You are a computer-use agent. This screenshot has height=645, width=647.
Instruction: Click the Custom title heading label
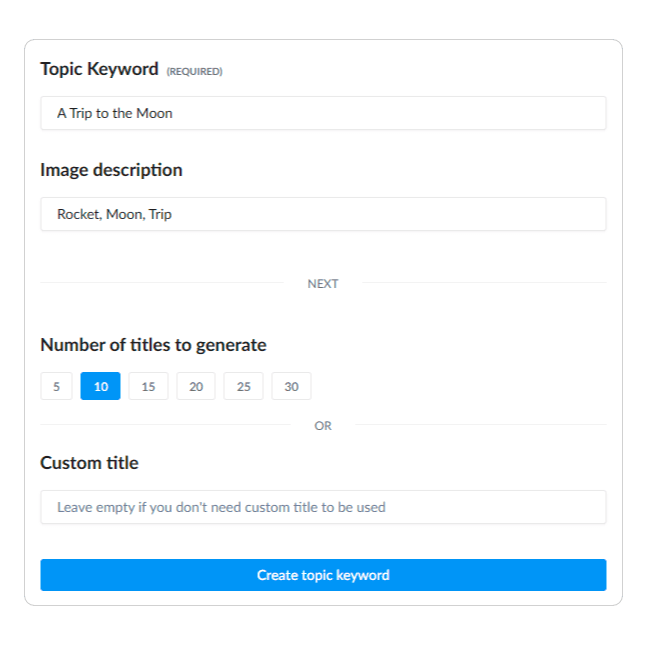(90, 463)
